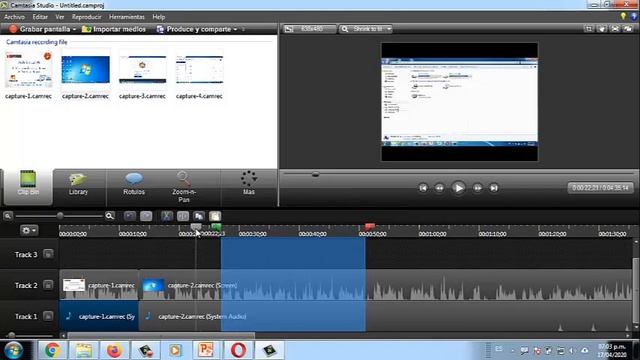Play the preview video
Viewport: 640px width, 360px height.
click(458, 188)
